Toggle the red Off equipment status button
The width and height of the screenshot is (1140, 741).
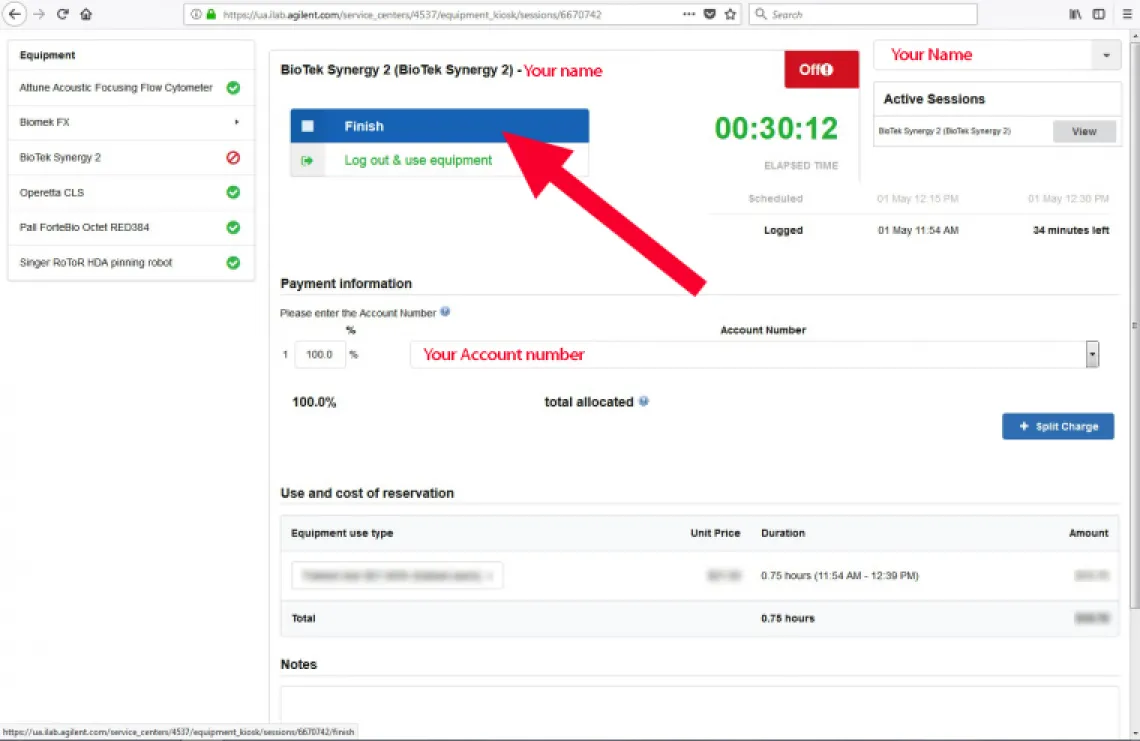point(821,70)
